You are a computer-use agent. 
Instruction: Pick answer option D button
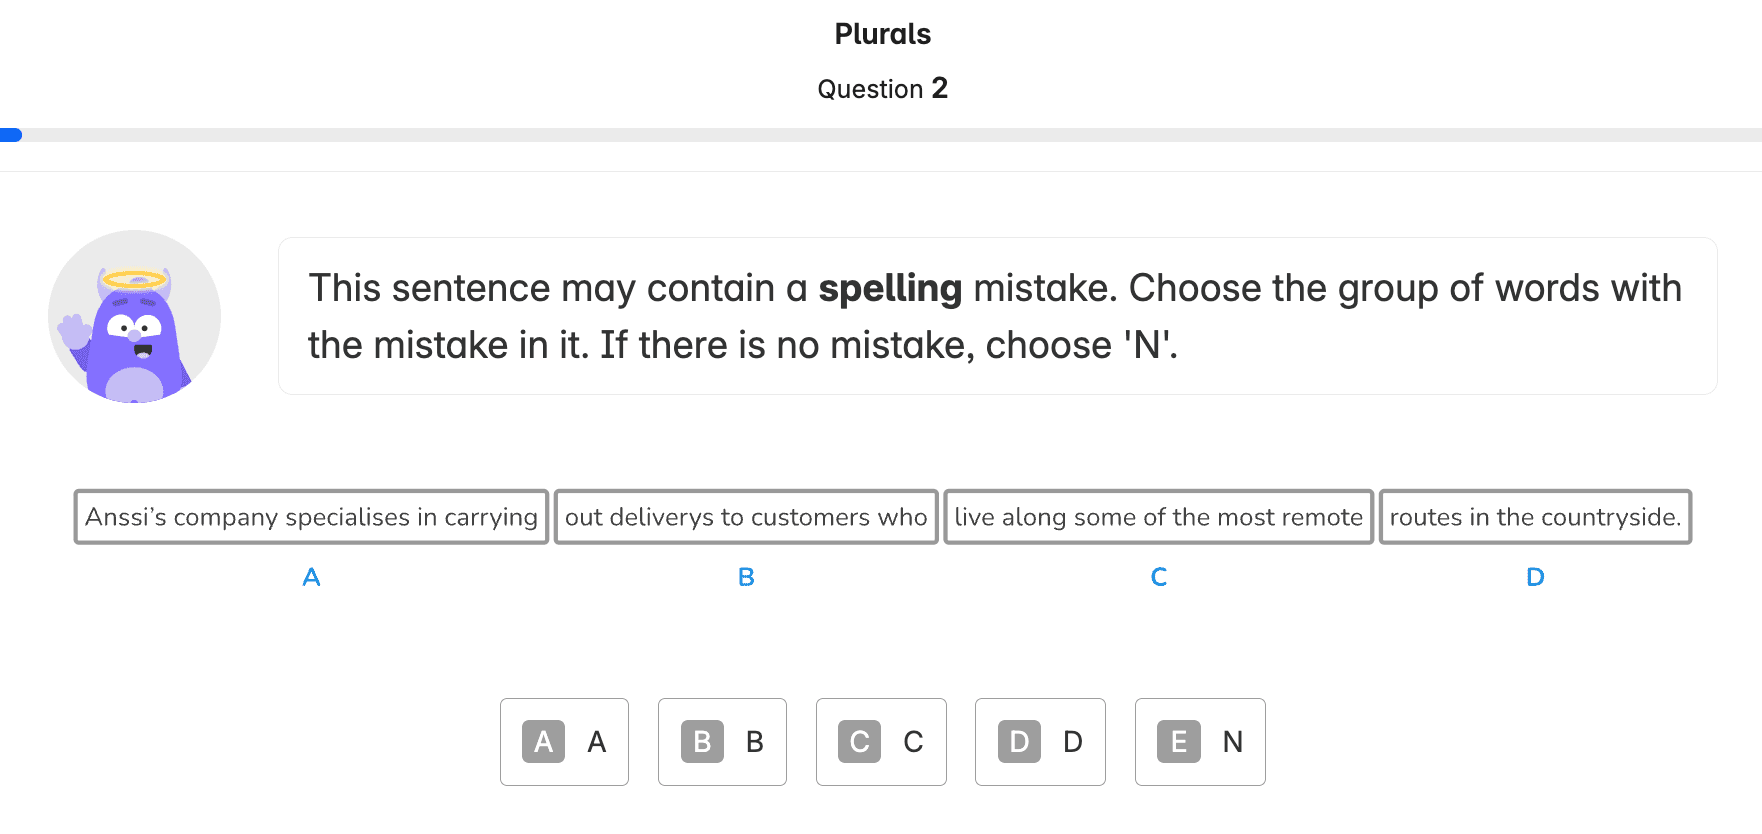click(x=1040, y=742)
